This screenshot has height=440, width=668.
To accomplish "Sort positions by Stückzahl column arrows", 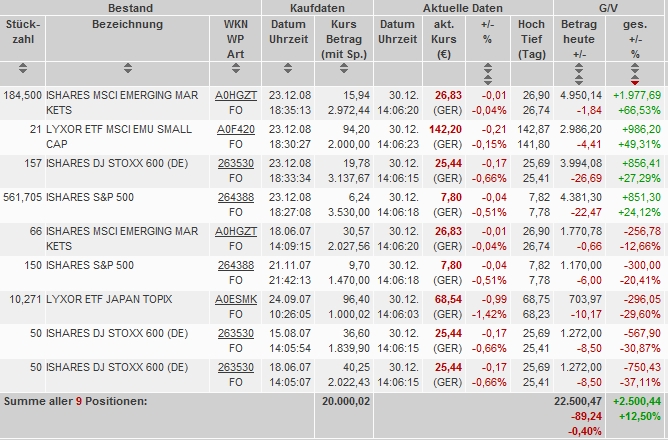I will click(x=23, y=70).
